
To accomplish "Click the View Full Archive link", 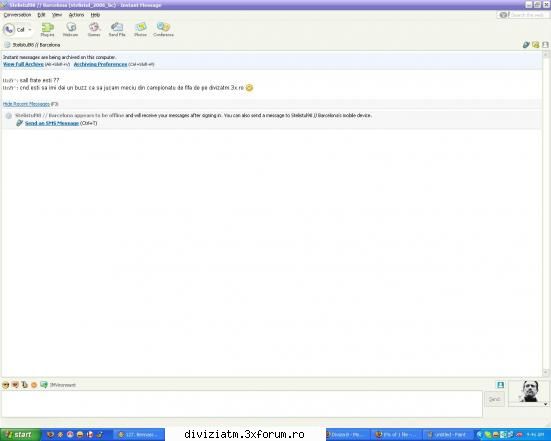I will tap(23, 64).
